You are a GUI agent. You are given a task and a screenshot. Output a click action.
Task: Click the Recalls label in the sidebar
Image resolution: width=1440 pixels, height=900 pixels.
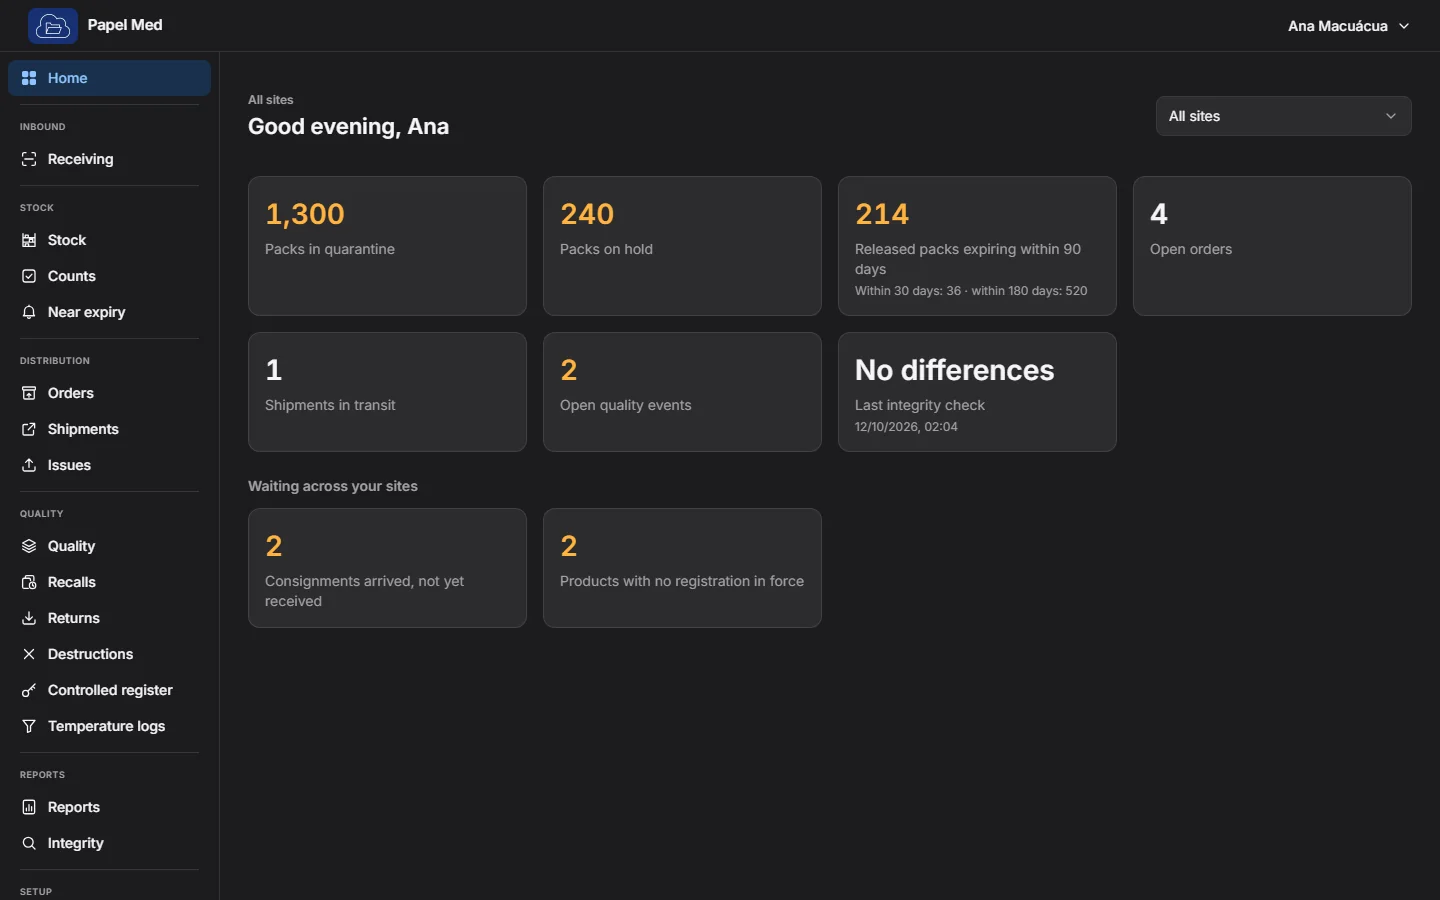coord(72,582)
